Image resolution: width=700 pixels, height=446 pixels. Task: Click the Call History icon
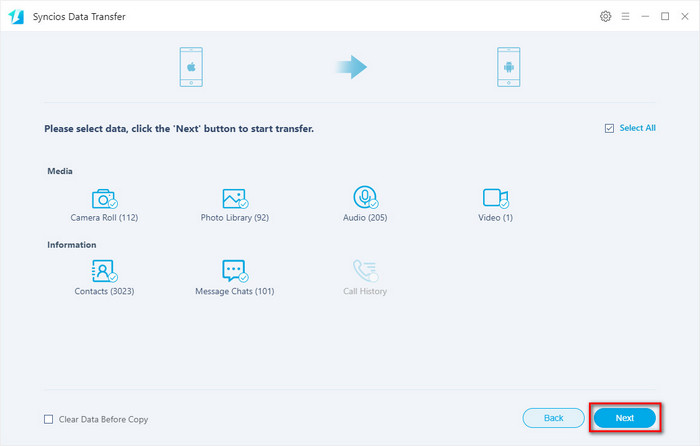click(365, 271)
